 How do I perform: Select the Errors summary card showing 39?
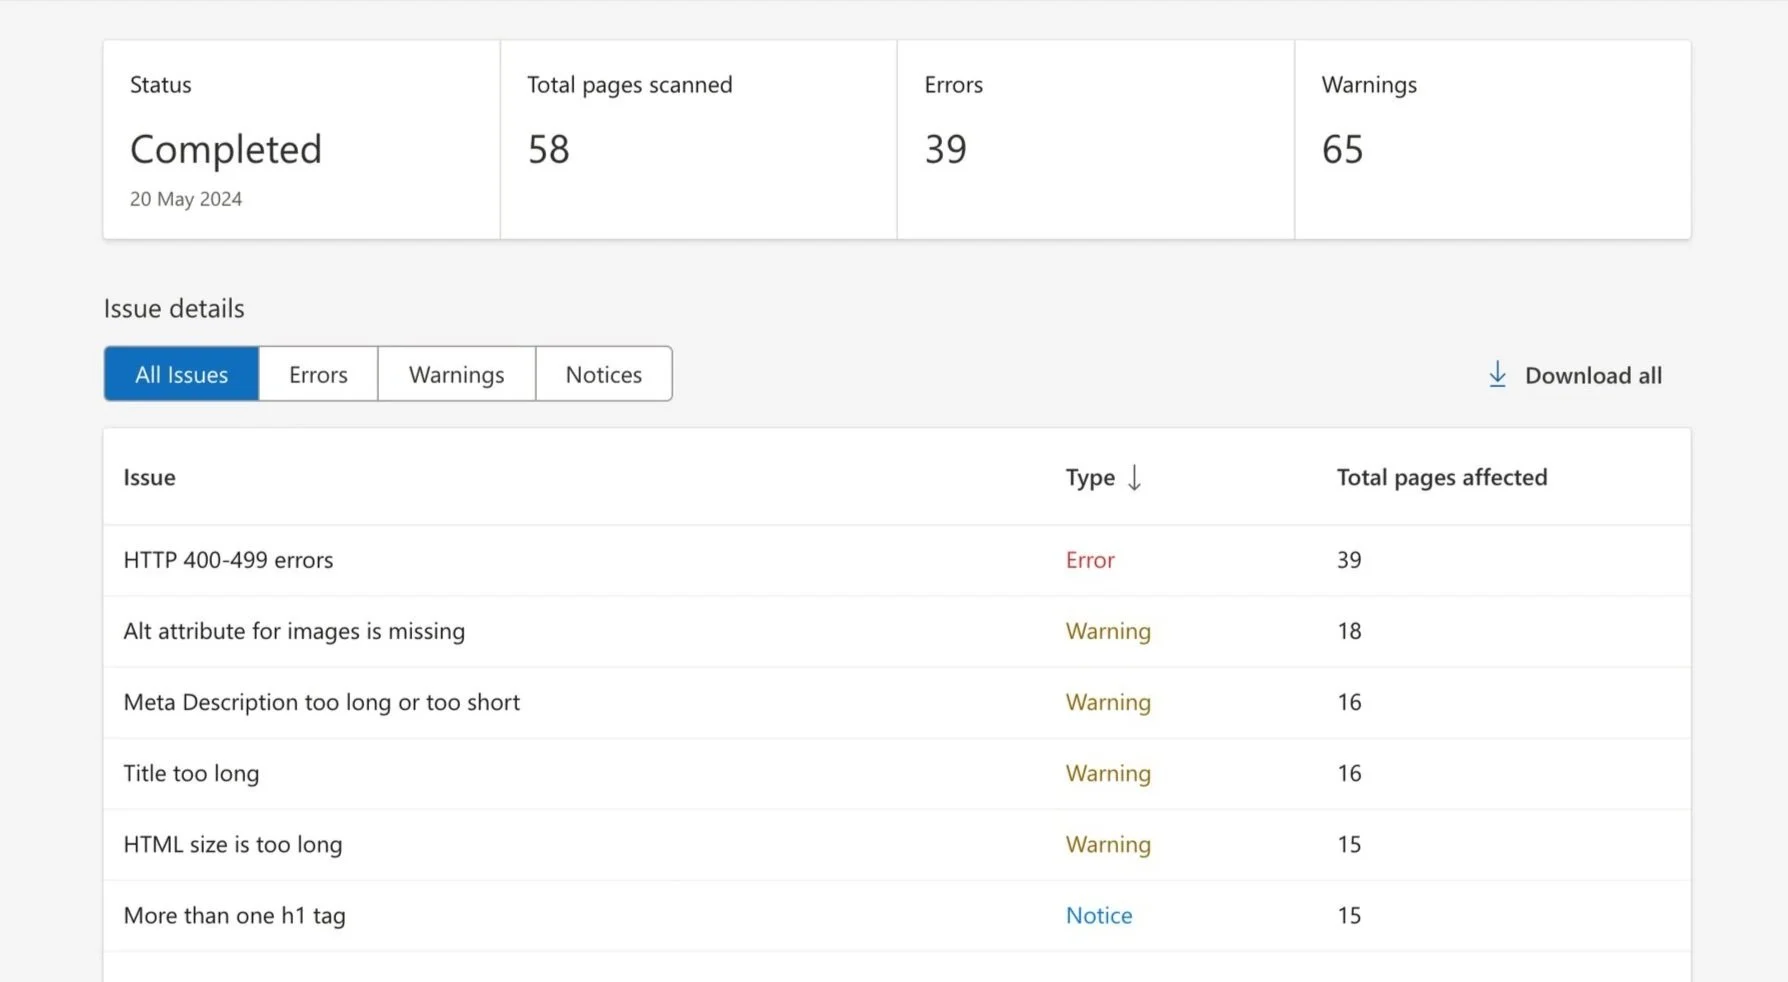[1094, 138]
